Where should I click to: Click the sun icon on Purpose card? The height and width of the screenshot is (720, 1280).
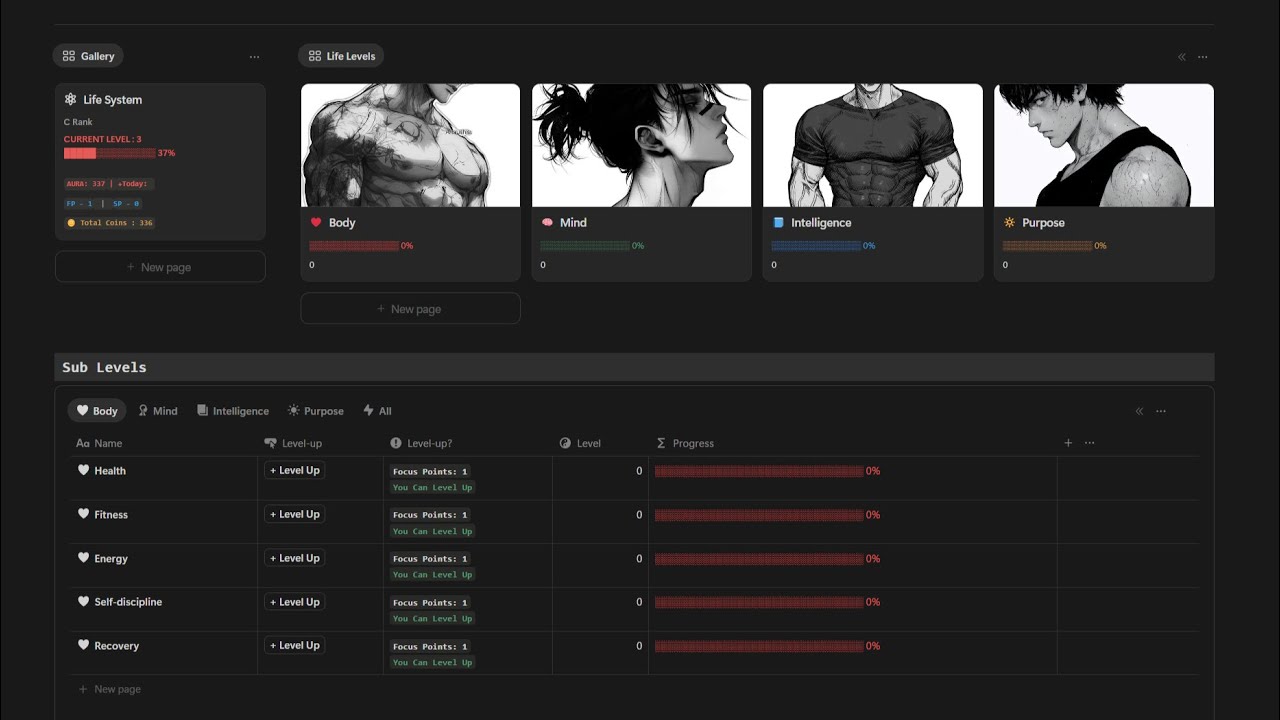1009,222
